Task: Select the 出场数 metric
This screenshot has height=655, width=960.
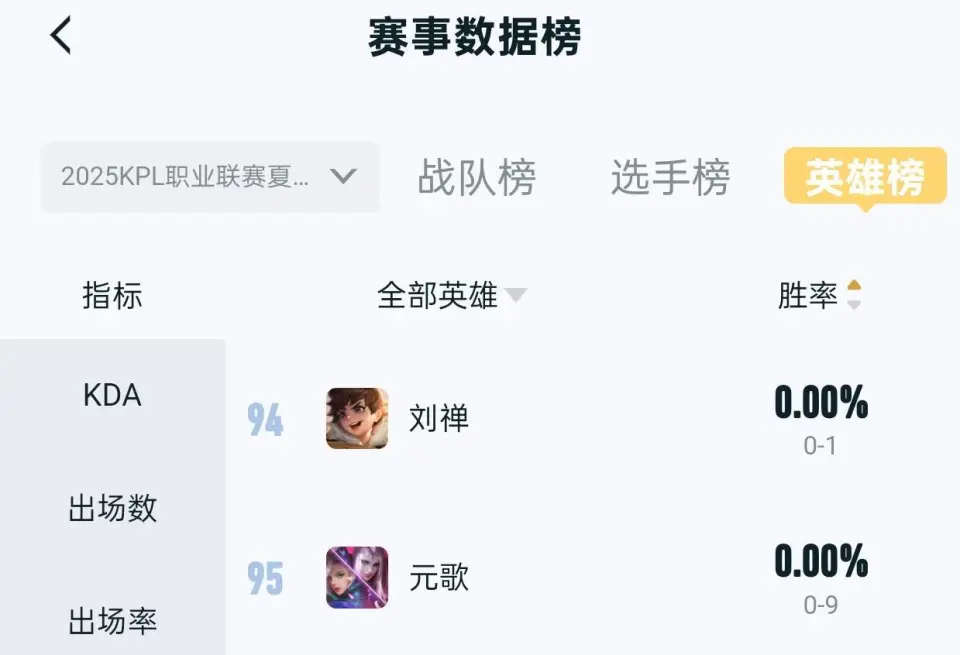Action: coord(112,508)
